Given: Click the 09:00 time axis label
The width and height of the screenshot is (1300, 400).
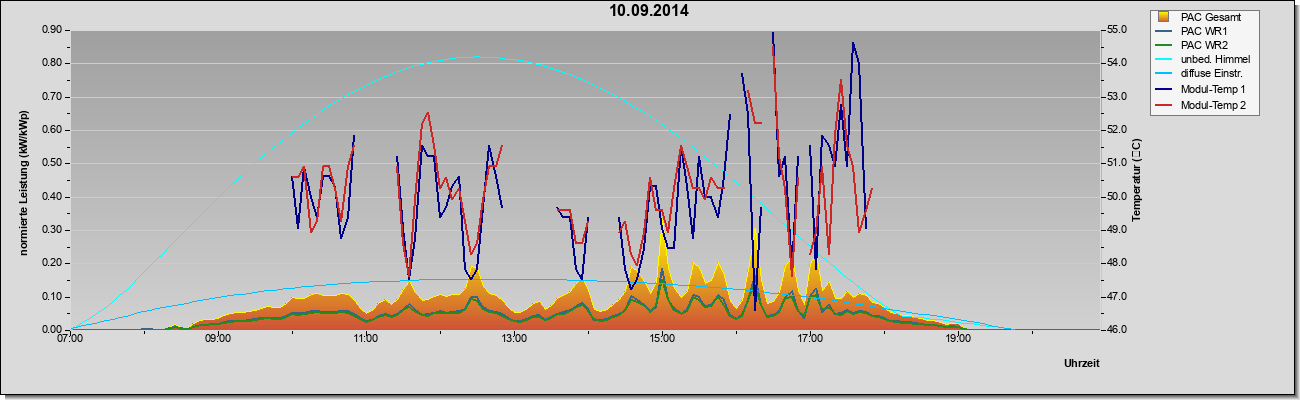Looking at the screenshot, I should click(218, 338).
